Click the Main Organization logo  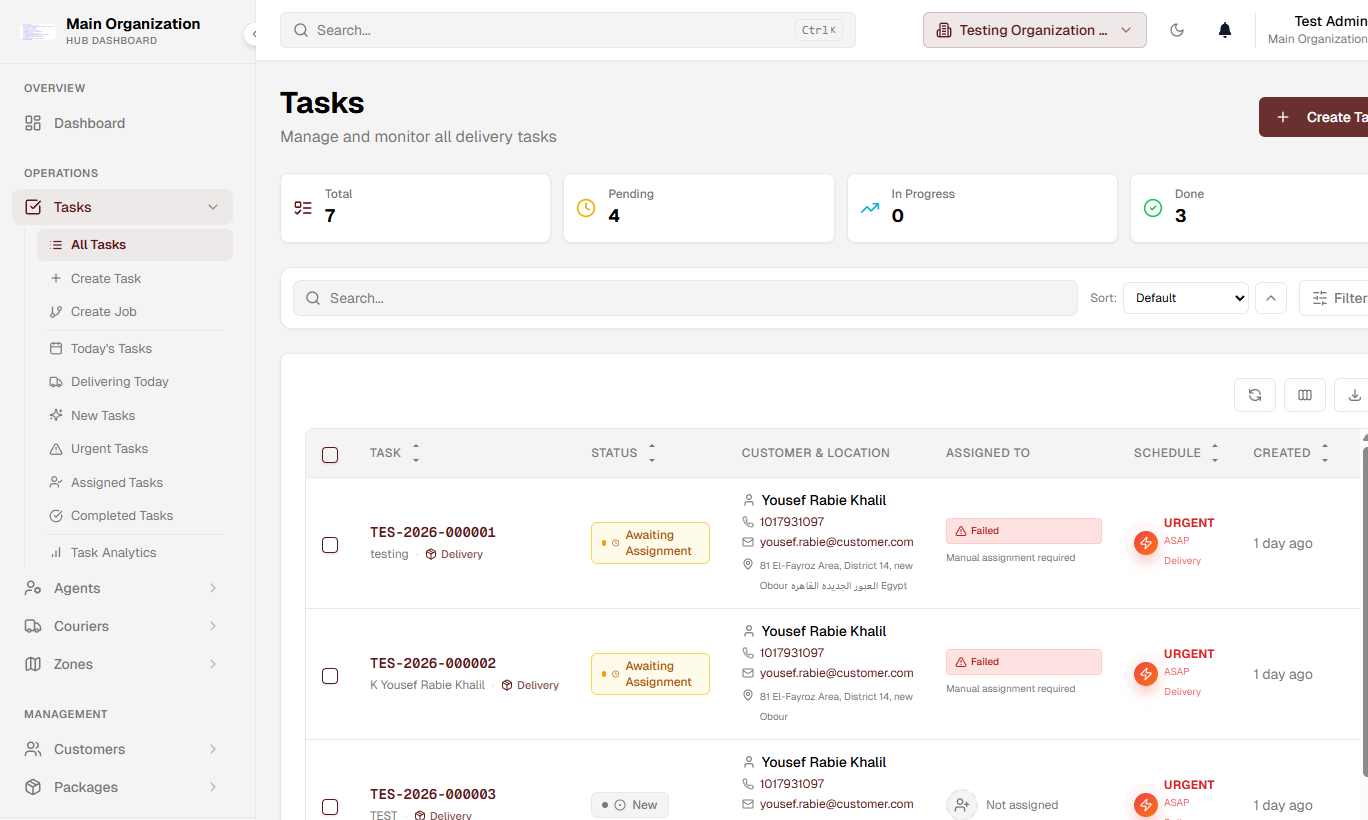pyautogui.click(x=38, y=32)
